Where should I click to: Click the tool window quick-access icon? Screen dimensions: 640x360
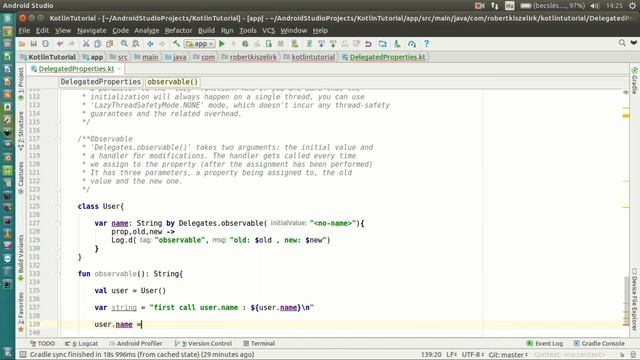tap(23, 355)
